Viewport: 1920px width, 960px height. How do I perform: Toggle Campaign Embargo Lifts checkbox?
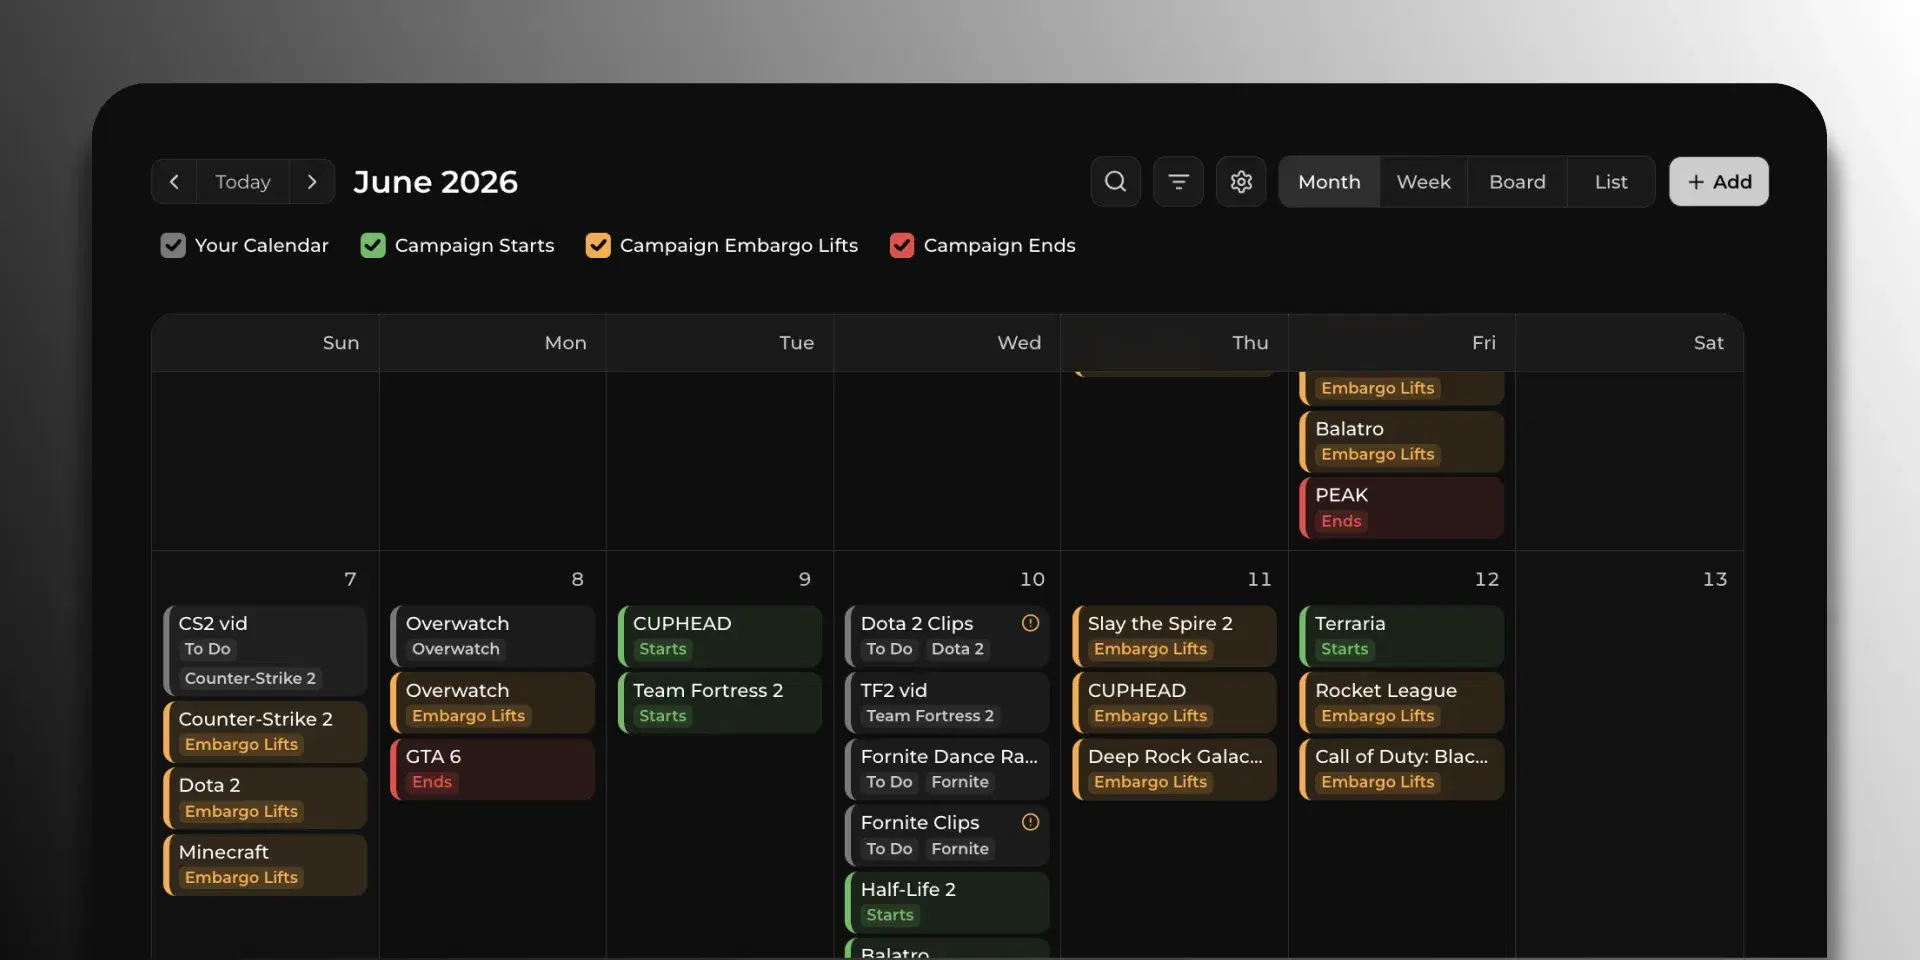pos(598,245)
